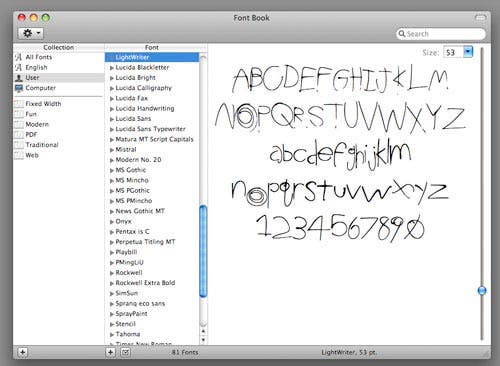Select Matura MT Script Capitals font
Viewport: 500px width, 366px height.
[154, 139]
